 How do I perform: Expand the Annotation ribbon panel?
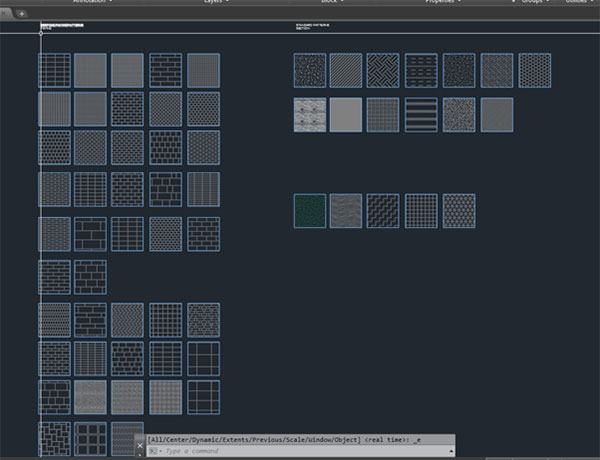point(92,3)
